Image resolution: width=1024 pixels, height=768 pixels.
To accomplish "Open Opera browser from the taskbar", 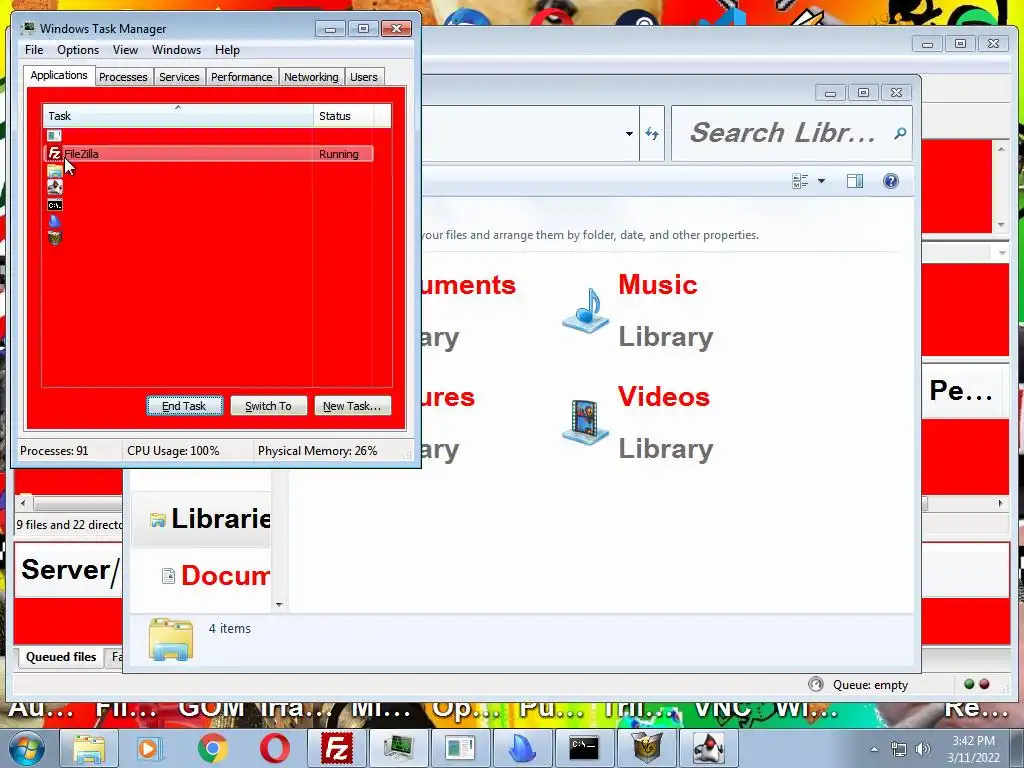I will (274, 748).
